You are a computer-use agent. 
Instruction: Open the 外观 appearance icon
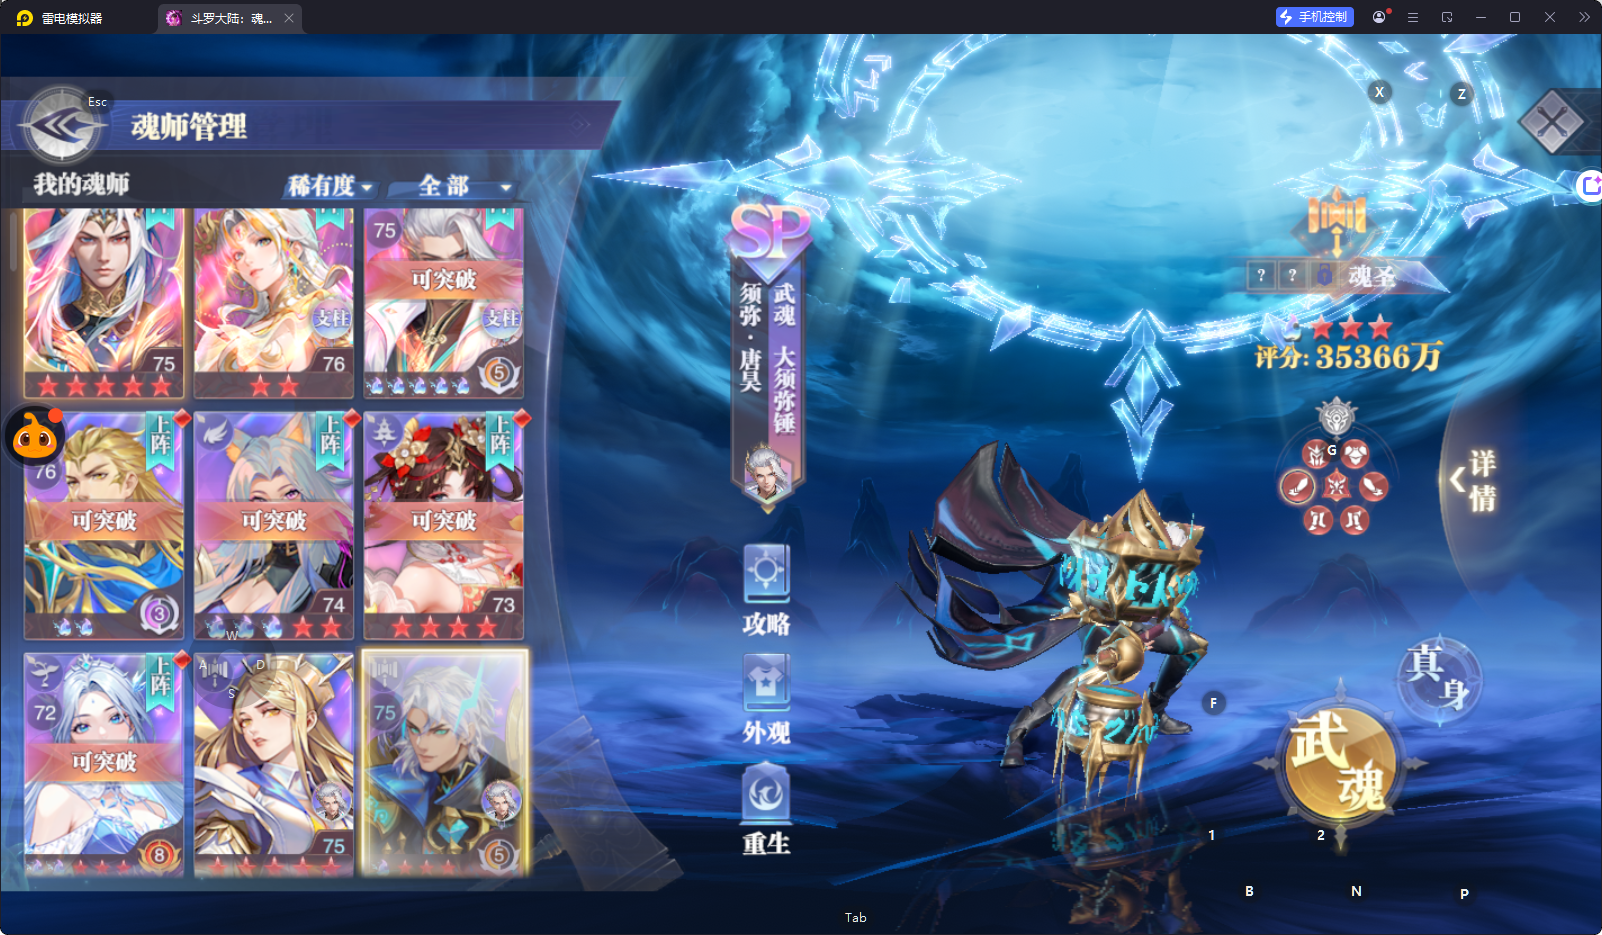click(767, 700)
